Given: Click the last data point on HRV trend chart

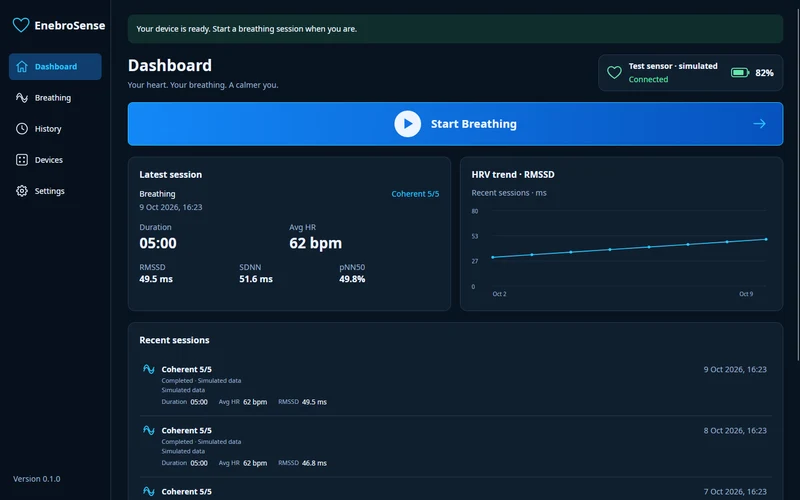Looking at the screenshot, I should pyautogui.click(x=766, y=239).
